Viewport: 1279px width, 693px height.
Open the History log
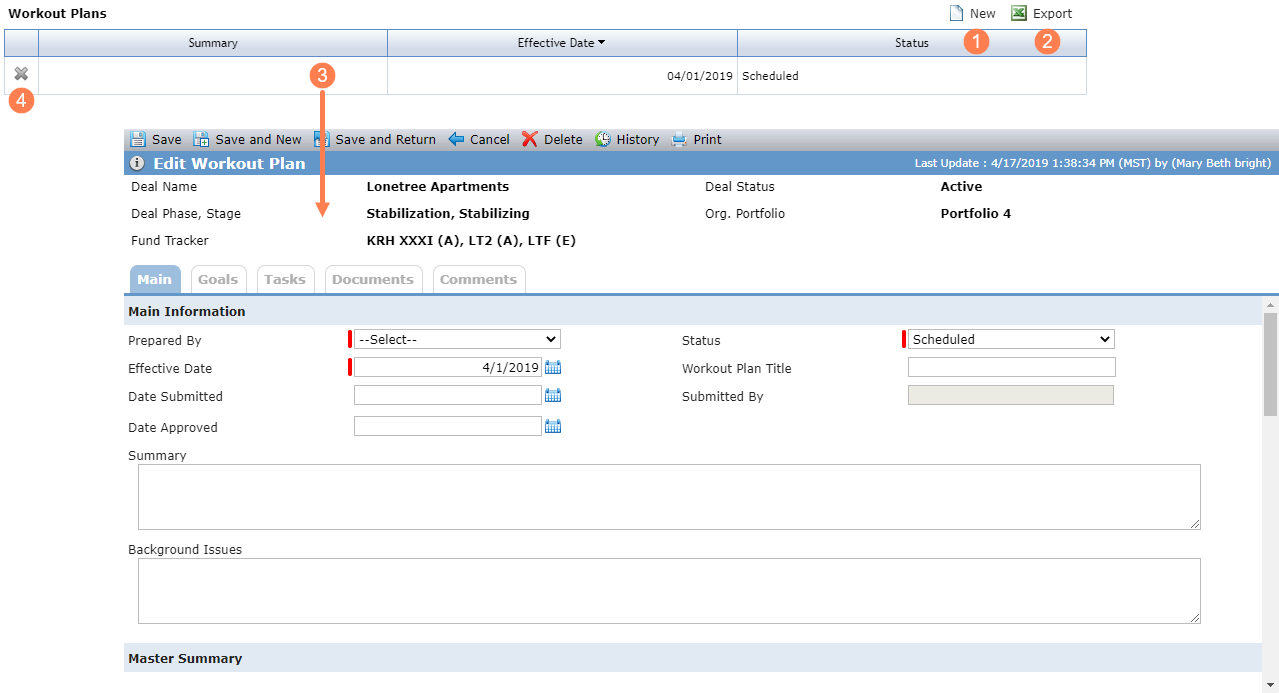[627, 139]
